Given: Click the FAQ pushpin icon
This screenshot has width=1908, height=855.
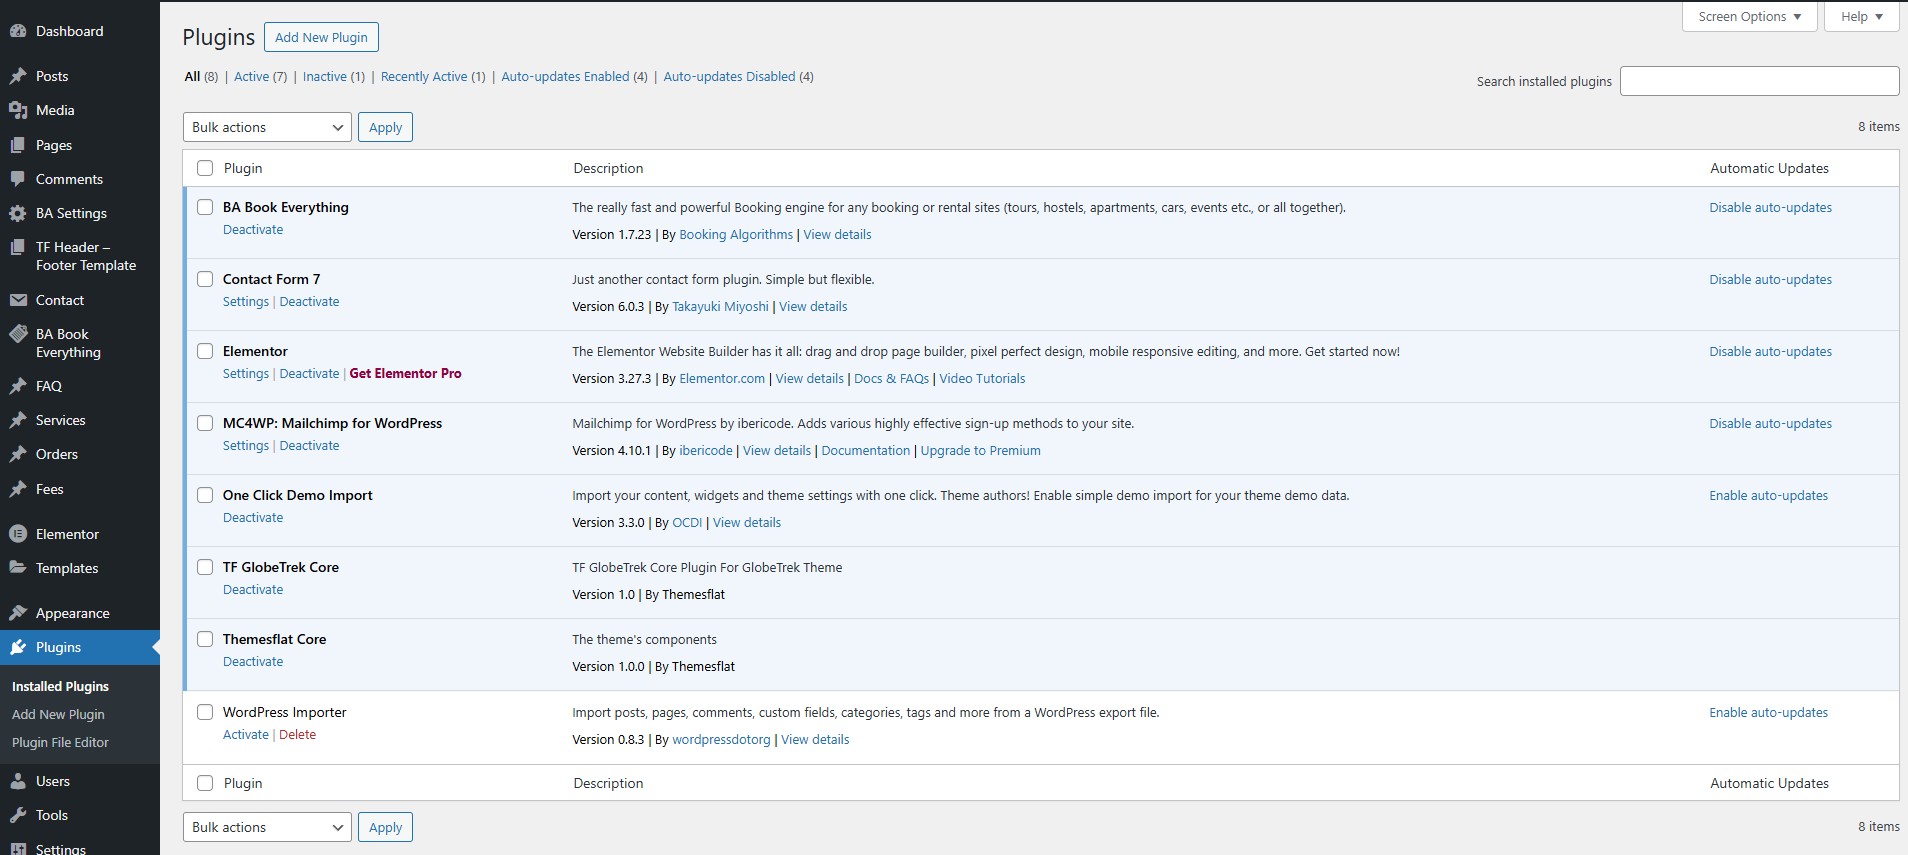Looking at the screenshot, I should point(17,386).
